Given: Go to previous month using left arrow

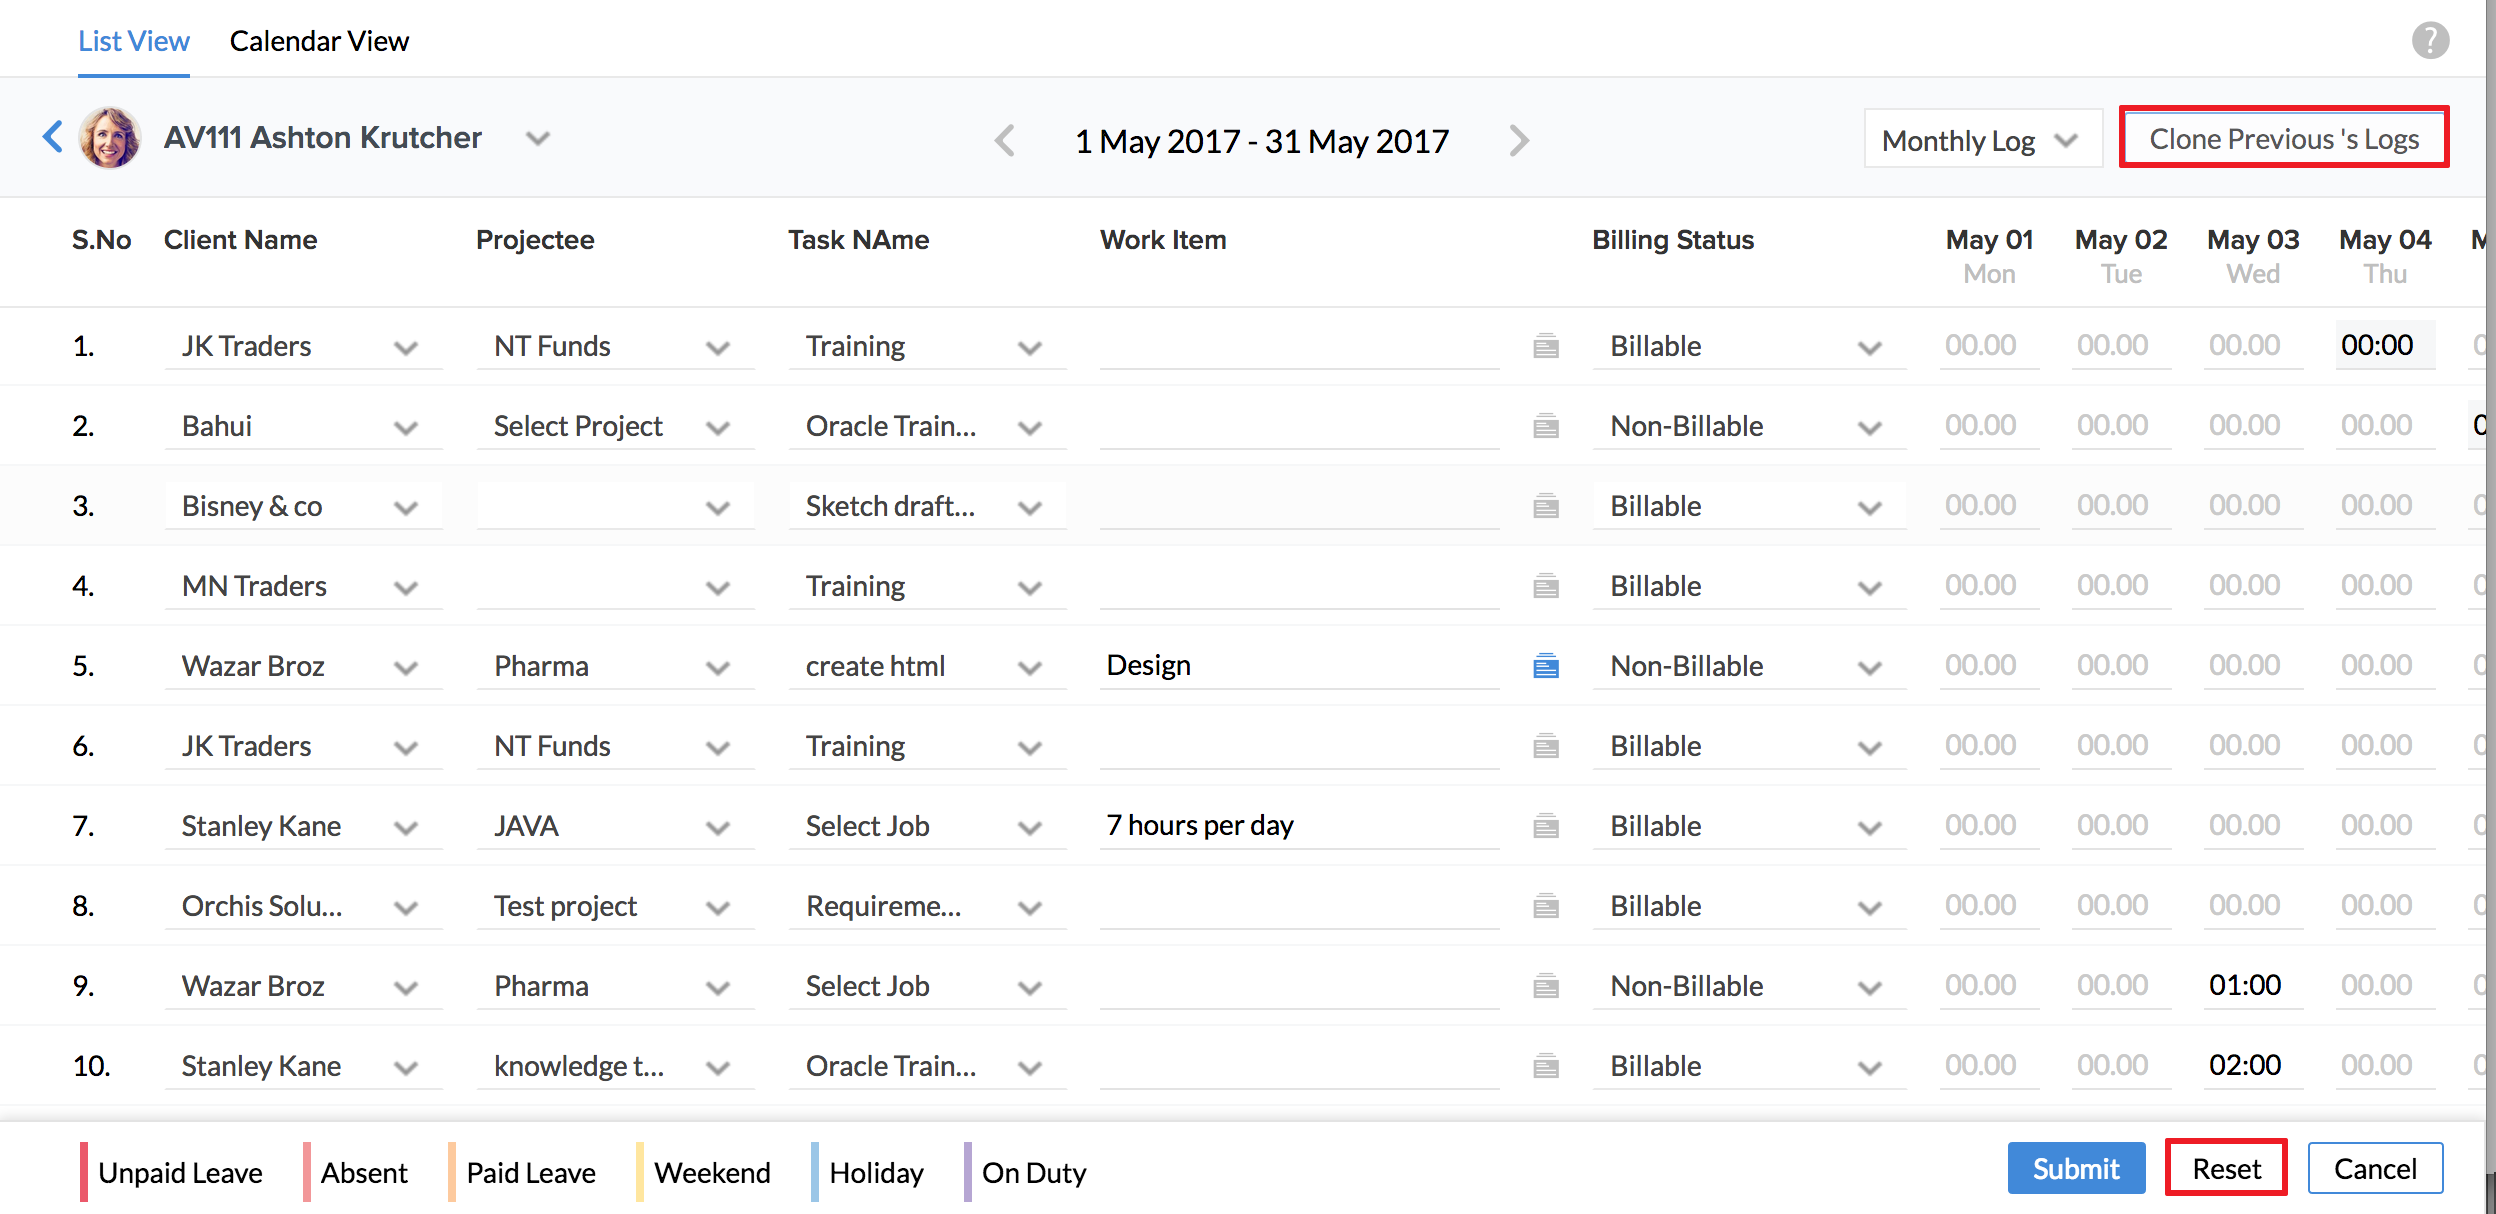Looking at the screenshot, I should tap(1005, 141).
